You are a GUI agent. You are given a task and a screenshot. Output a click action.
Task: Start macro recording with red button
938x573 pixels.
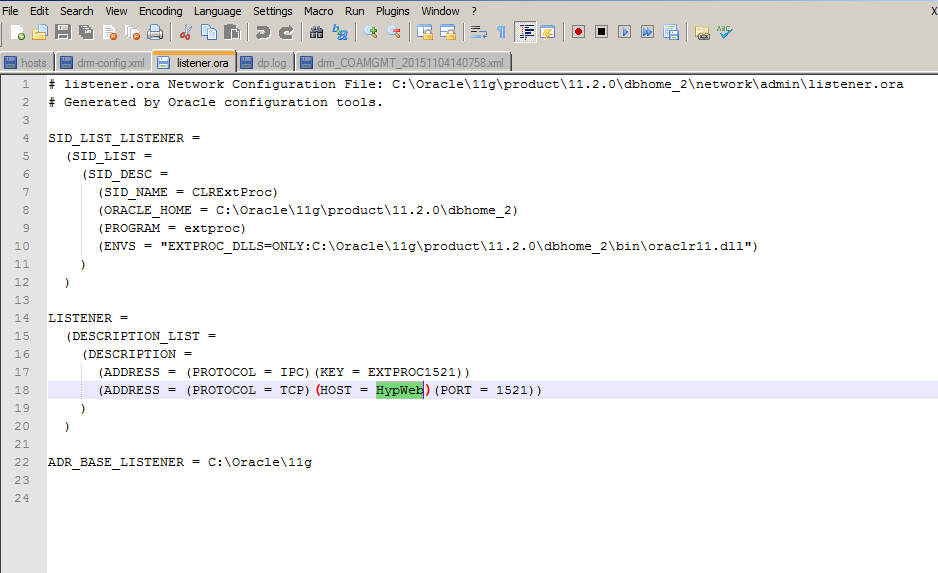[x=578, y=32]
